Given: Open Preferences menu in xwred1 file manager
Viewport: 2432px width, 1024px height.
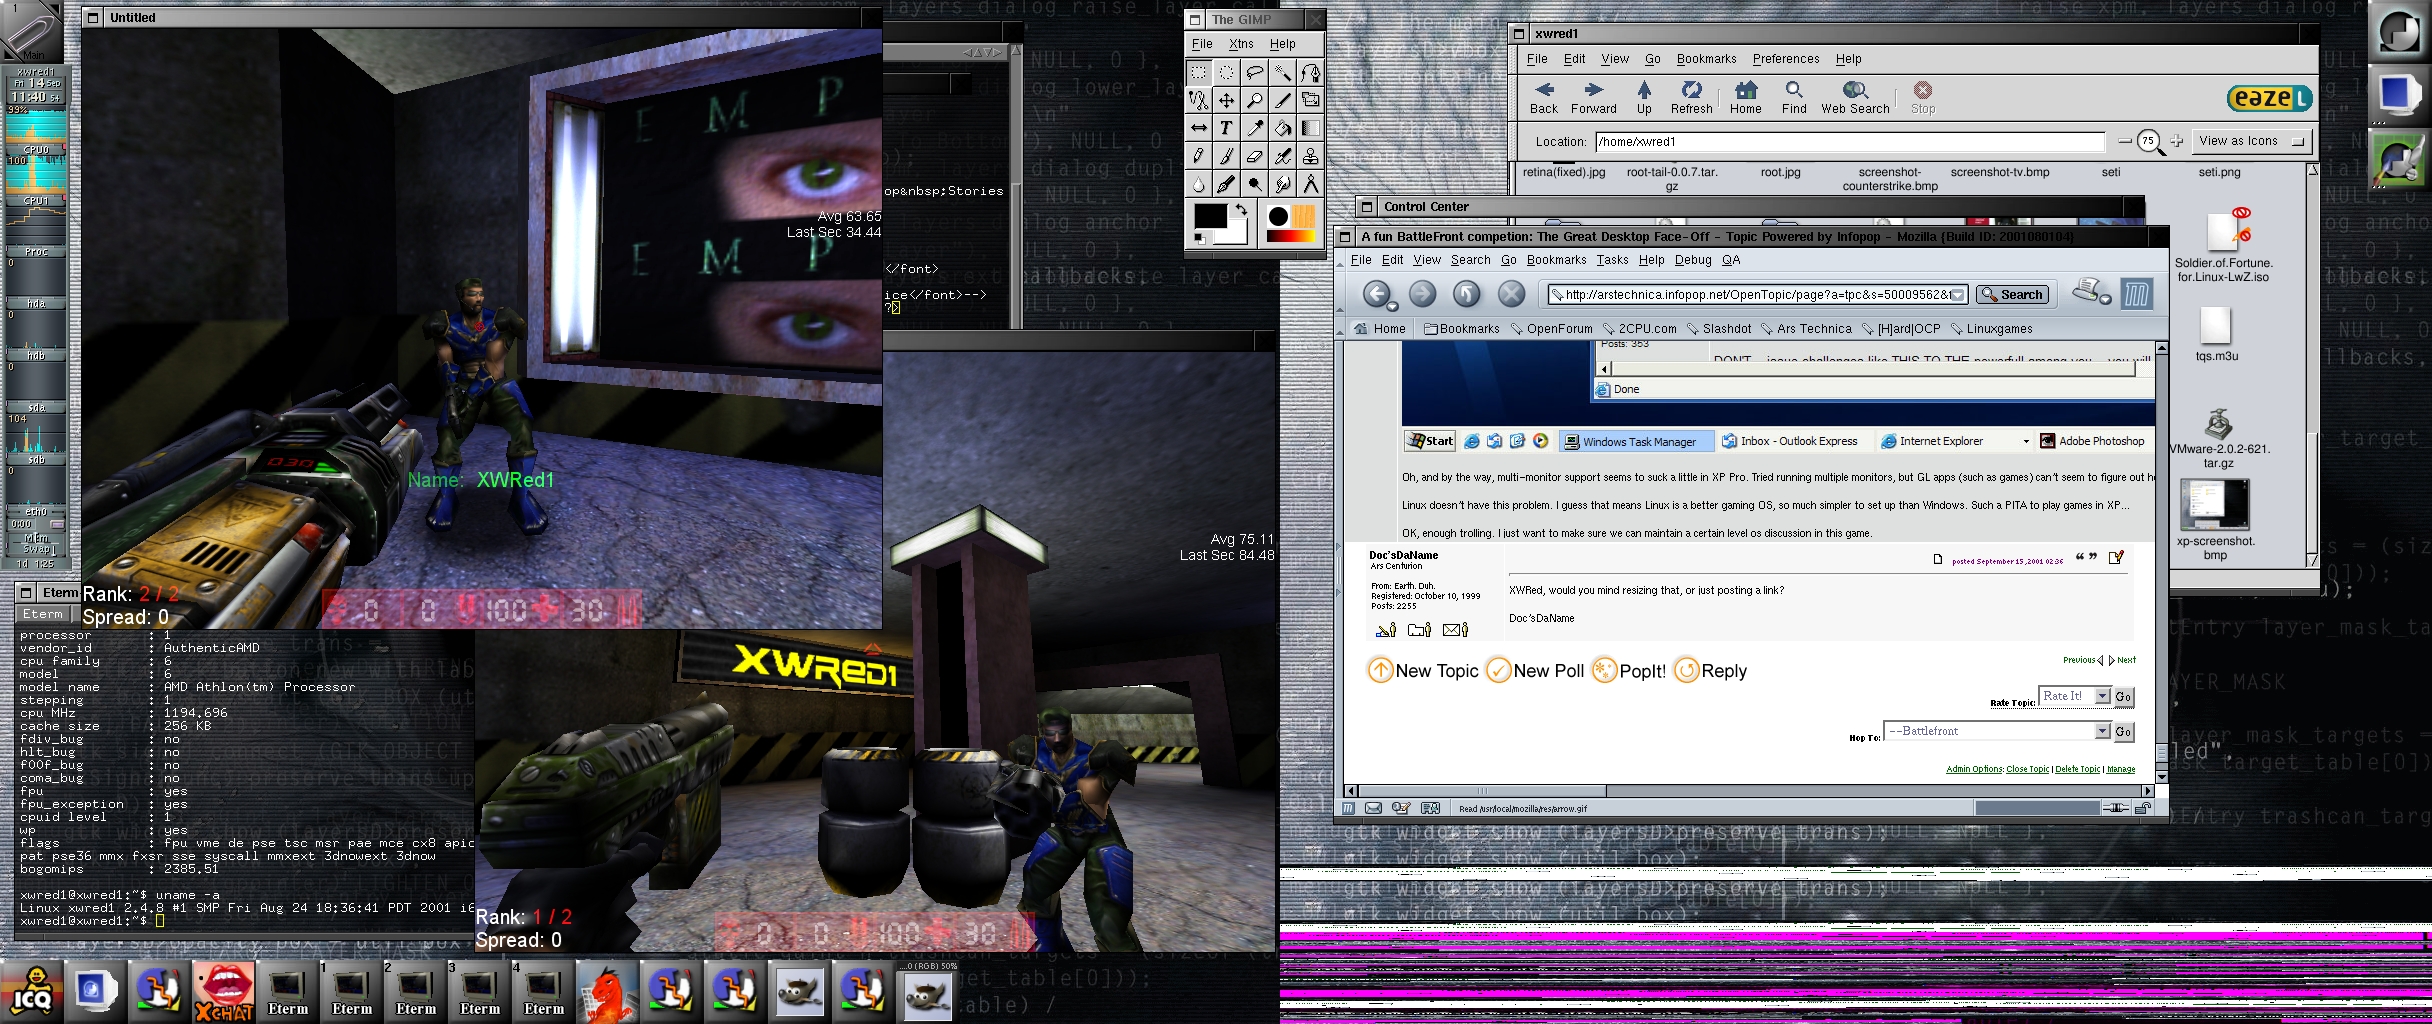Looking at the screenshot, I should point(1786,59).
